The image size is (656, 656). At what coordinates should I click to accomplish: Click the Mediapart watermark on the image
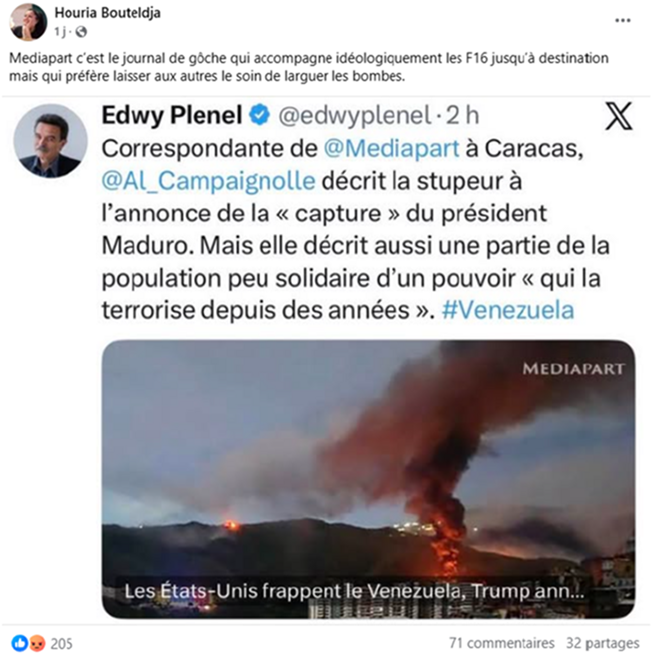click(573, 369)
